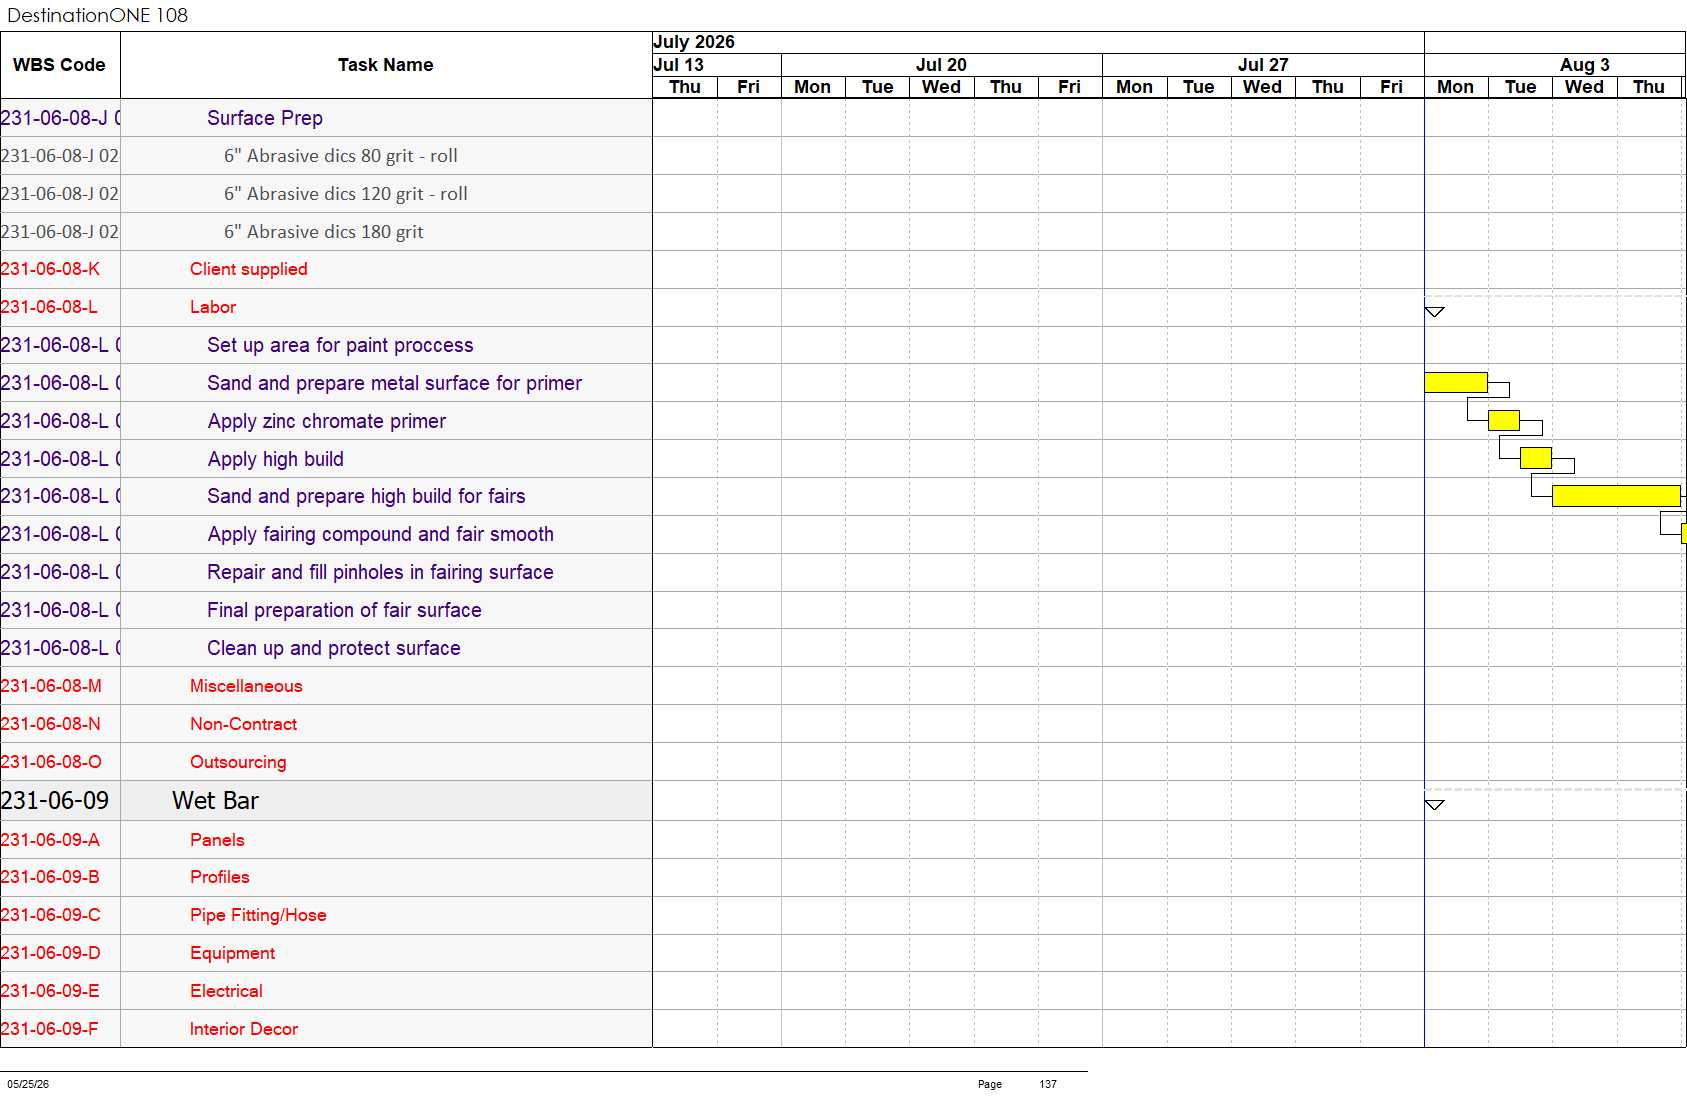Select the Client supplied task
The width and height of the screenshot is (1687, 1097).
[x=249, y=269]
